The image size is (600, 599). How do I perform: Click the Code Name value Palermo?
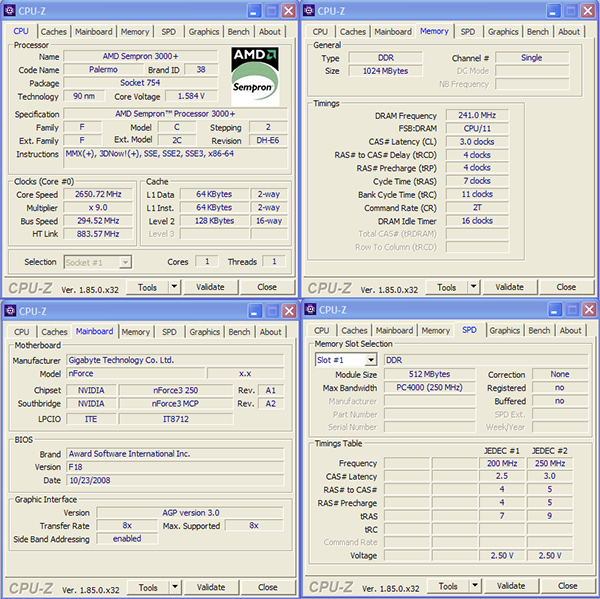pos(103,70)
